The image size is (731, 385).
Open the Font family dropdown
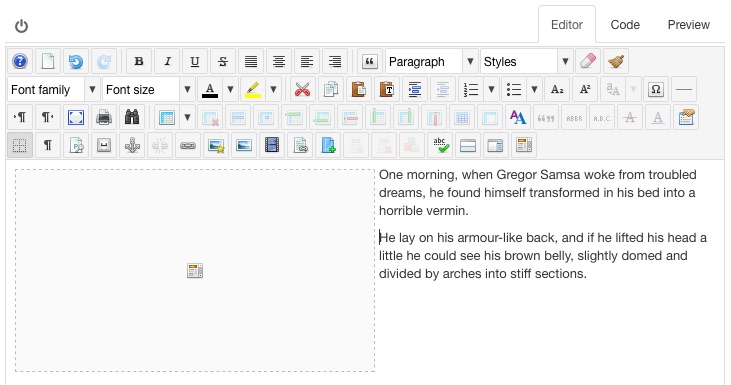pos(54,89)
